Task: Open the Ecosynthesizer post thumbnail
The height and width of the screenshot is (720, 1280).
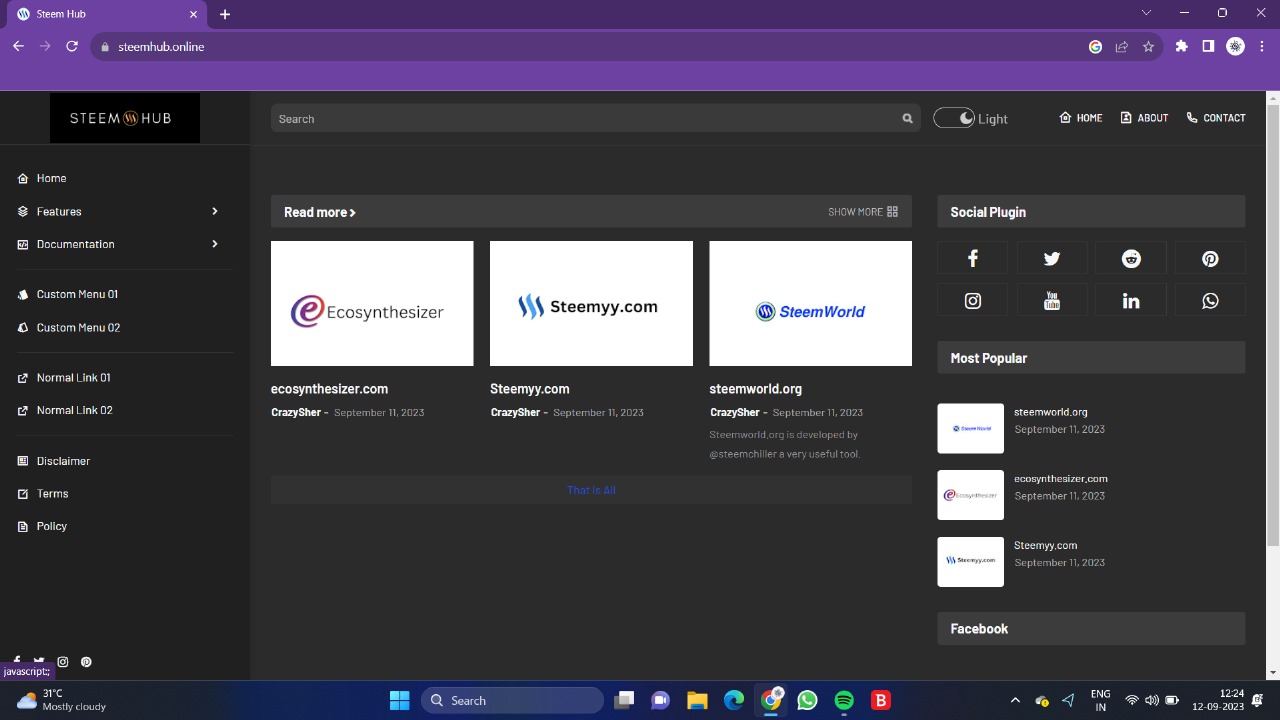Action: [372, 303]
